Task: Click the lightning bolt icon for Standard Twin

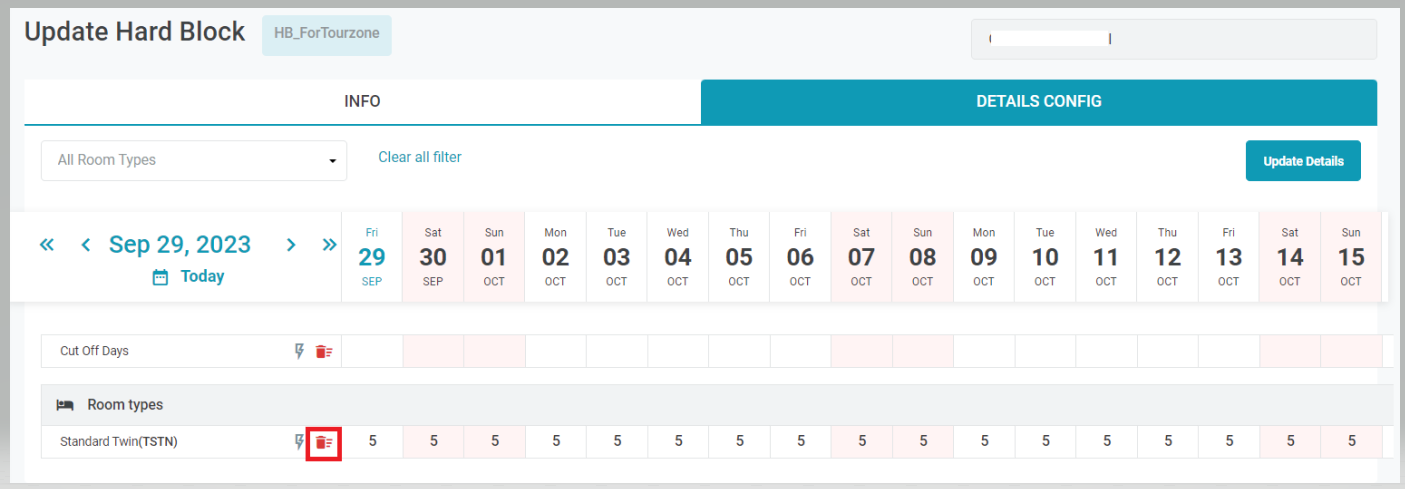Action: [x=299, y=441]
